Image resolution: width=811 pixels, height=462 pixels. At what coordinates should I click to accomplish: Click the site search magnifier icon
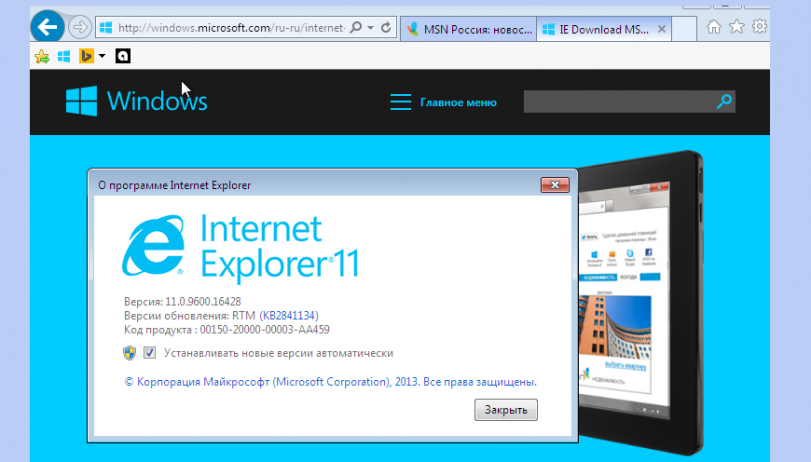(724, 101)
